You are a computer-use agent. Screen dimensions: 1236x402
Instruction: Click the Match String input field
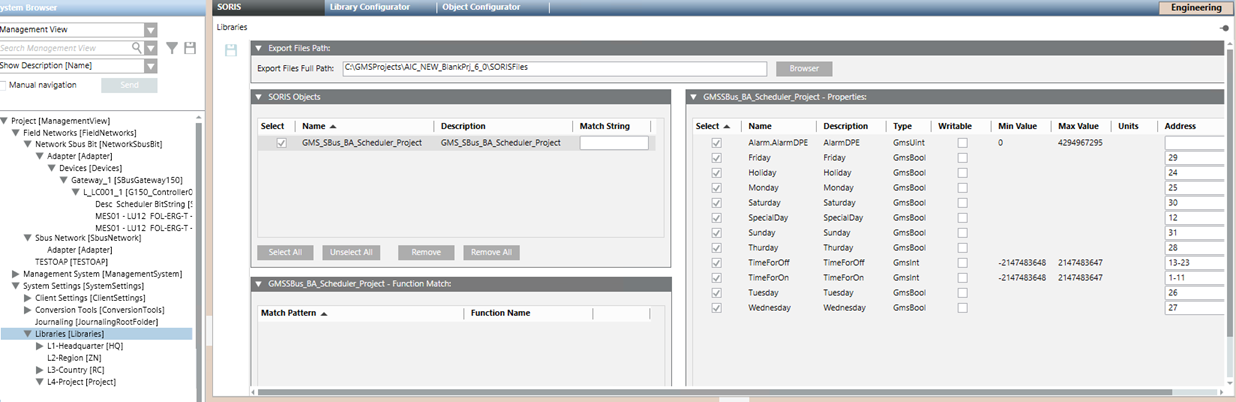613,143
